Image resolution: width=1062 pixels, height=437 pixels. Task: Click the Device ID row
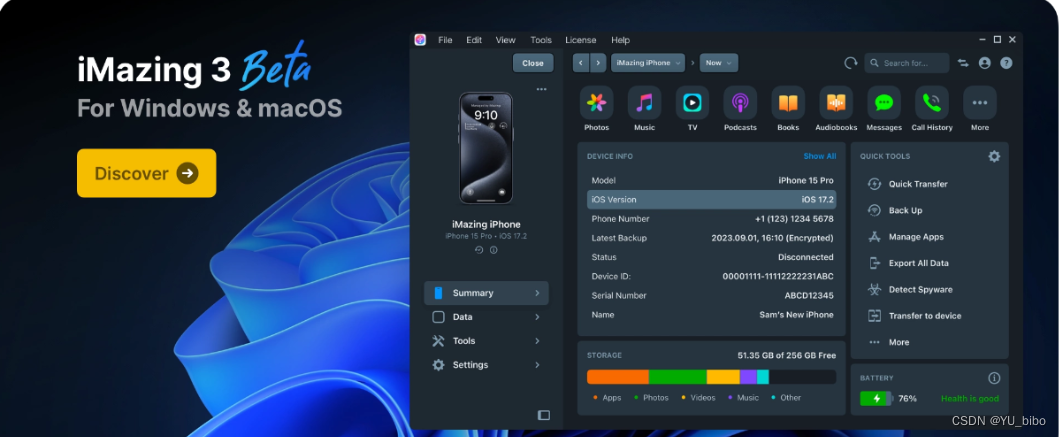(x=711, y=276)
